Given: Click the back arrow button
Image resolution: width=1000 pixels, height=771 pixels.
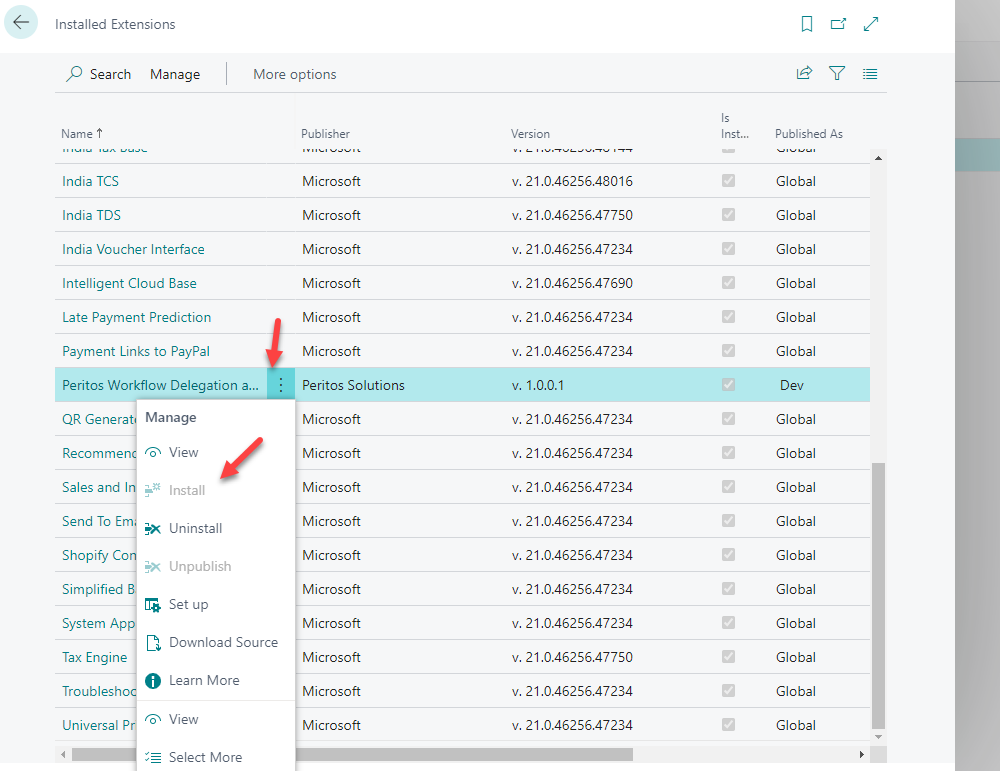Looking at the screenshot, I should (21, 22).
